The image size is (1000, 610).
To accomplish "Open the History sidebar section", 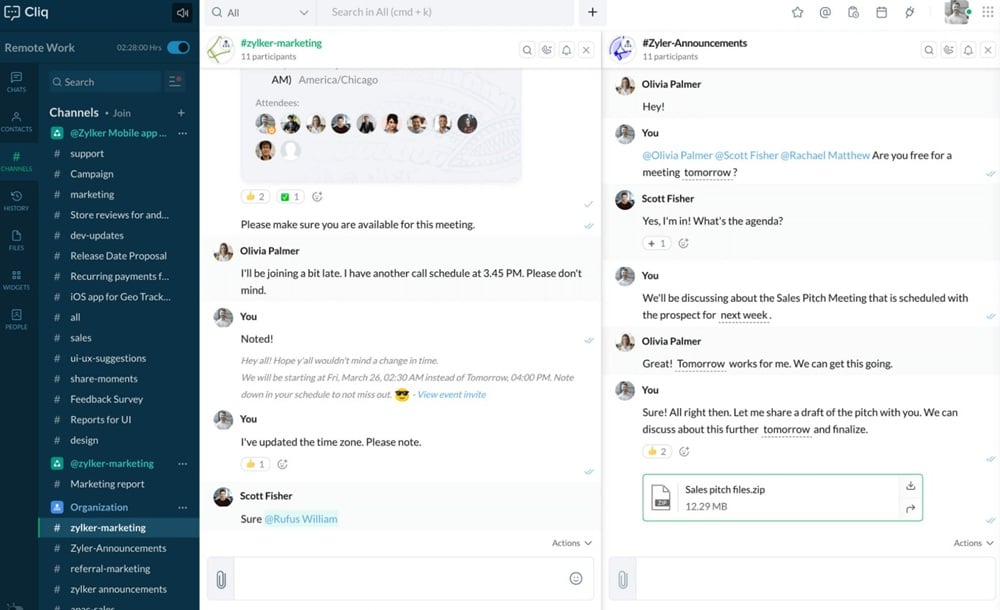I will click(17, 200).
